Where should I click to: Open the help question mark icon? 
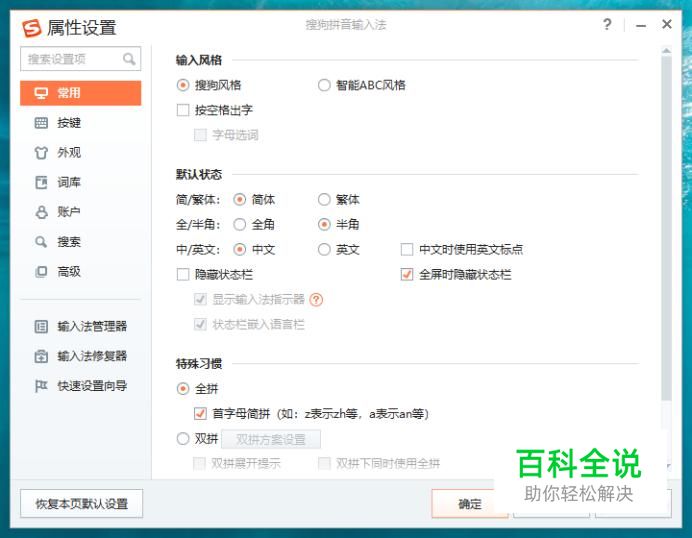click(x=607, y=24)
